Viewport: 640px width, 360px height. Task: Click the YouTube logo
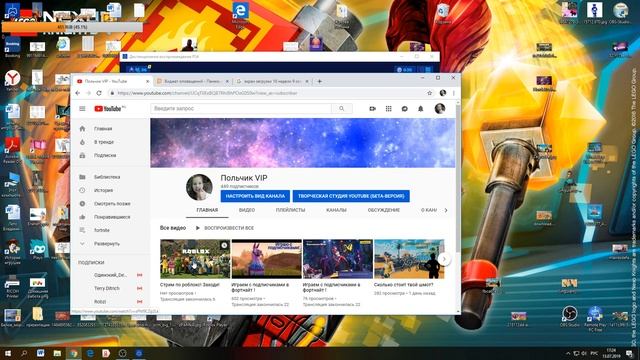pyautogui.click(x=109, y=109)
